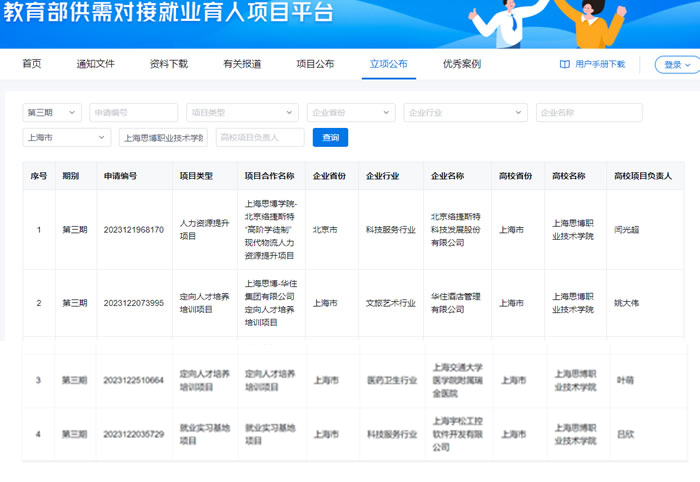Open the 项目类型 dropdown filter
The image size is (700, 482).
(241, 112)
